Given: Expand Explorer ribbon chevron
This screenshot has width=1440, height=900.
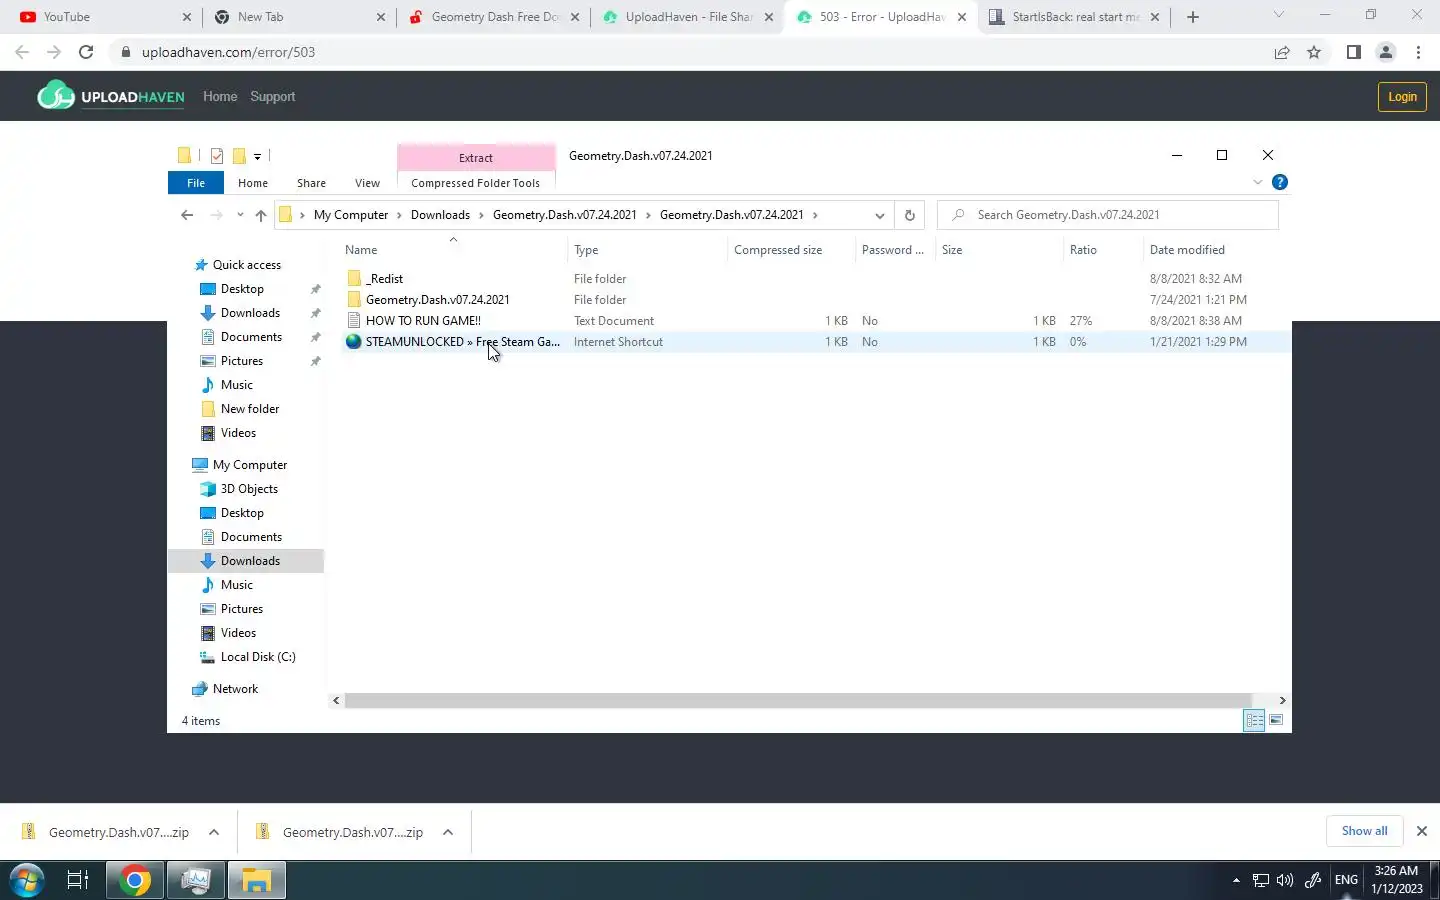Looking at the screenshot, I should tap(1258, 182).
